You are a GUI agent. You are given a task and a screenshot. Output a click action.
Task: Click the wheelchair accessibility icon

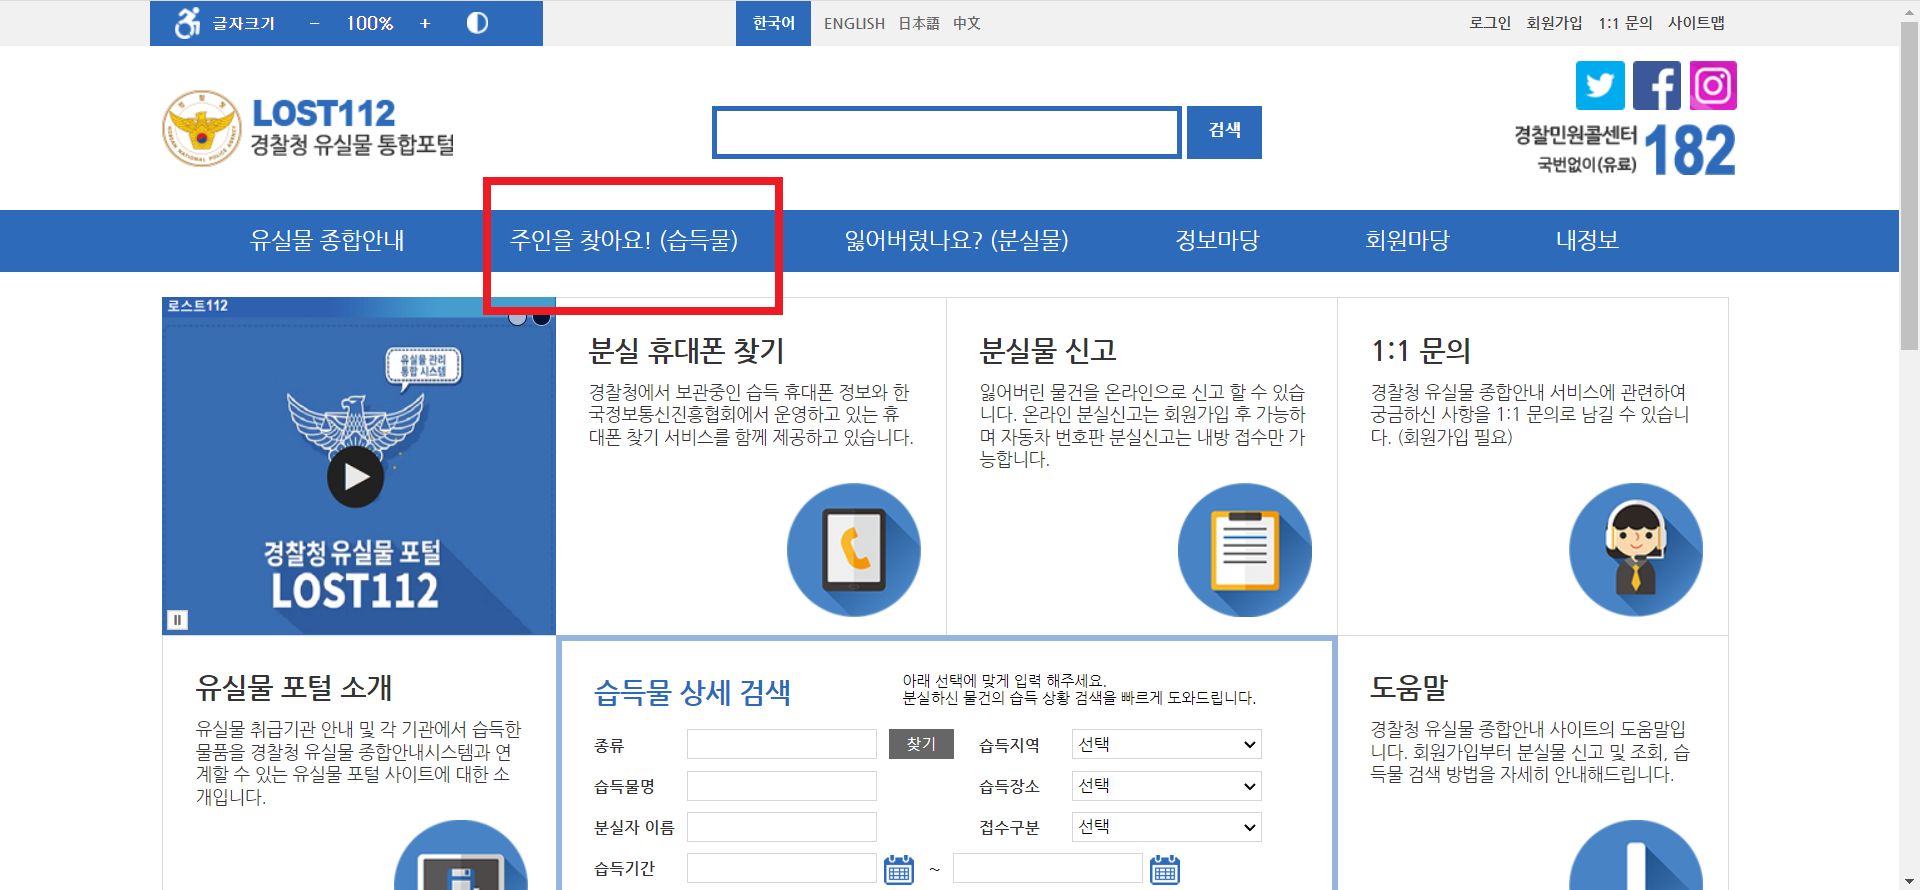tap(187, 23)
